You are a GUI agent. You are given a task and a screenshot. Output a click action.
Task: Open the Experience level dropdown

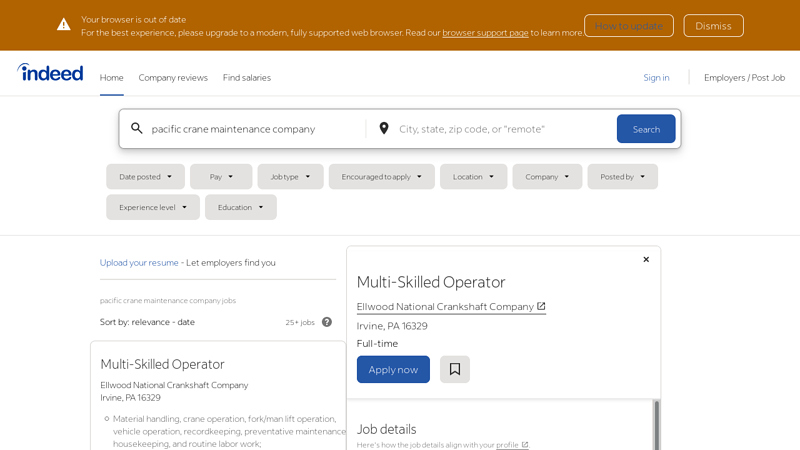(x=153, y=207)
